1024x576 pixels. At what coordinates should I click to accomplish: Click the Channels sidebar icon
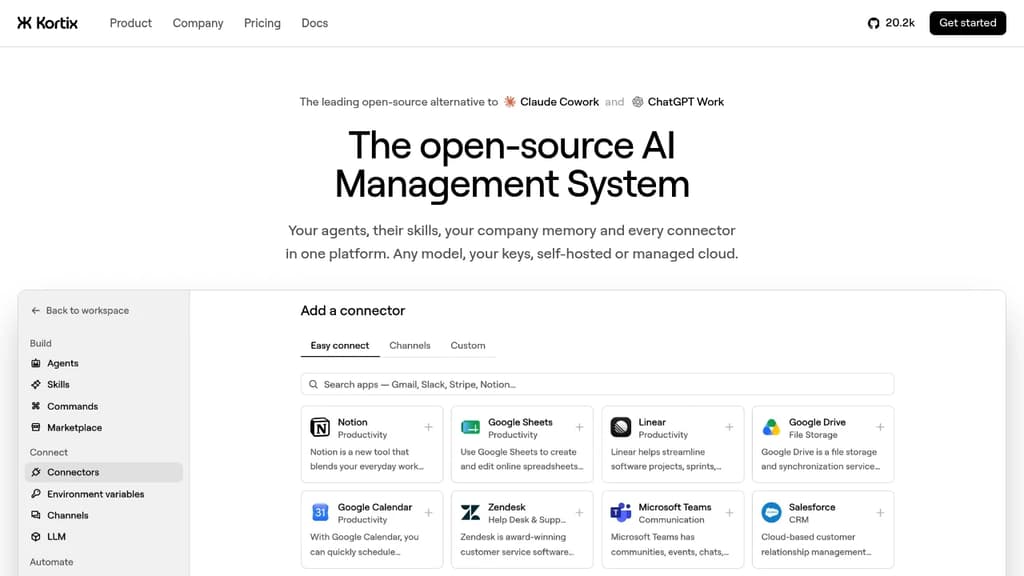coord(36,515)
